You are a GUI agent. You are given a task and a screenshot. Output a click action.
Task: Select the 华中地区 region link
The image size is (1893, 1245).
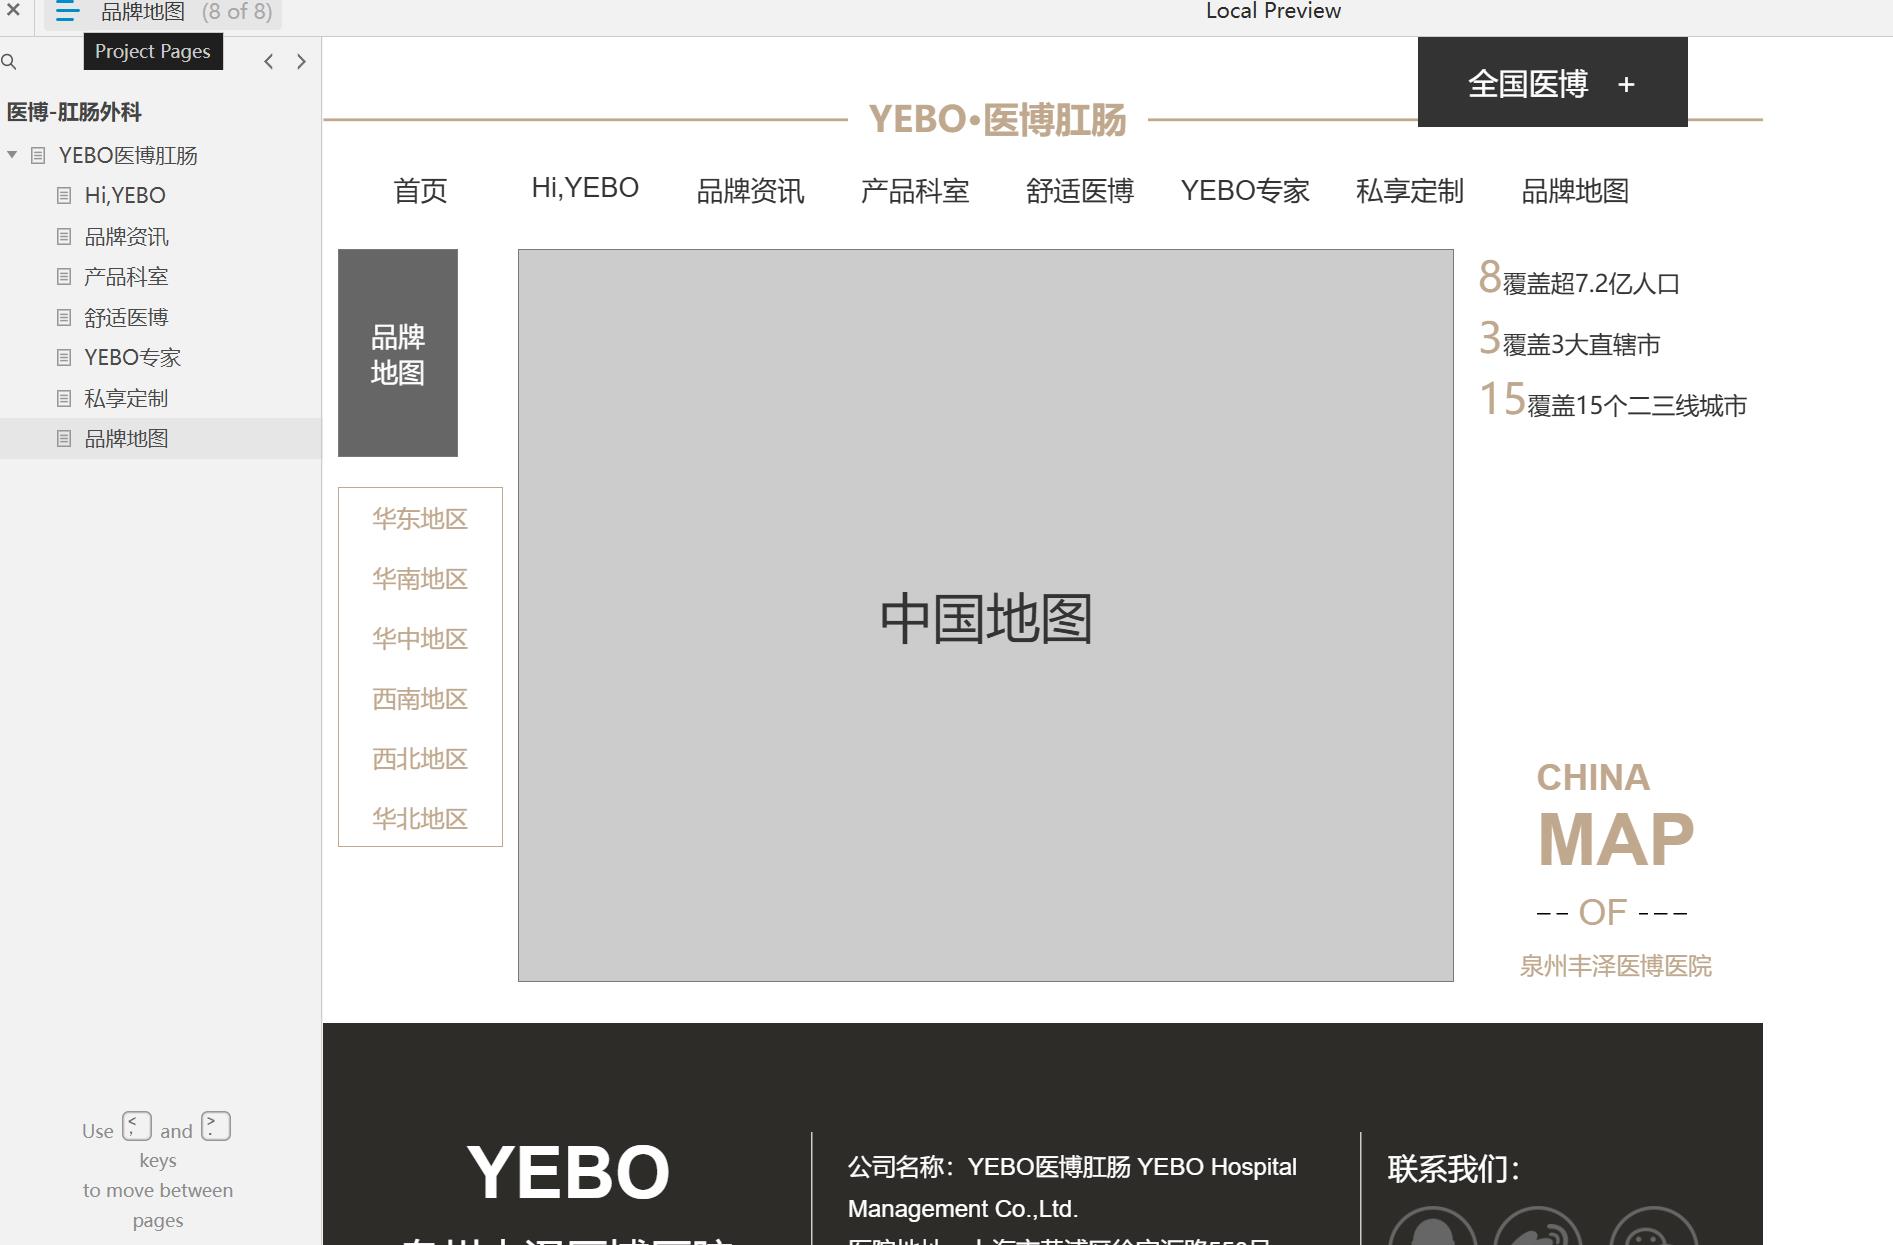pyautogui.click(x=420, y=639)
